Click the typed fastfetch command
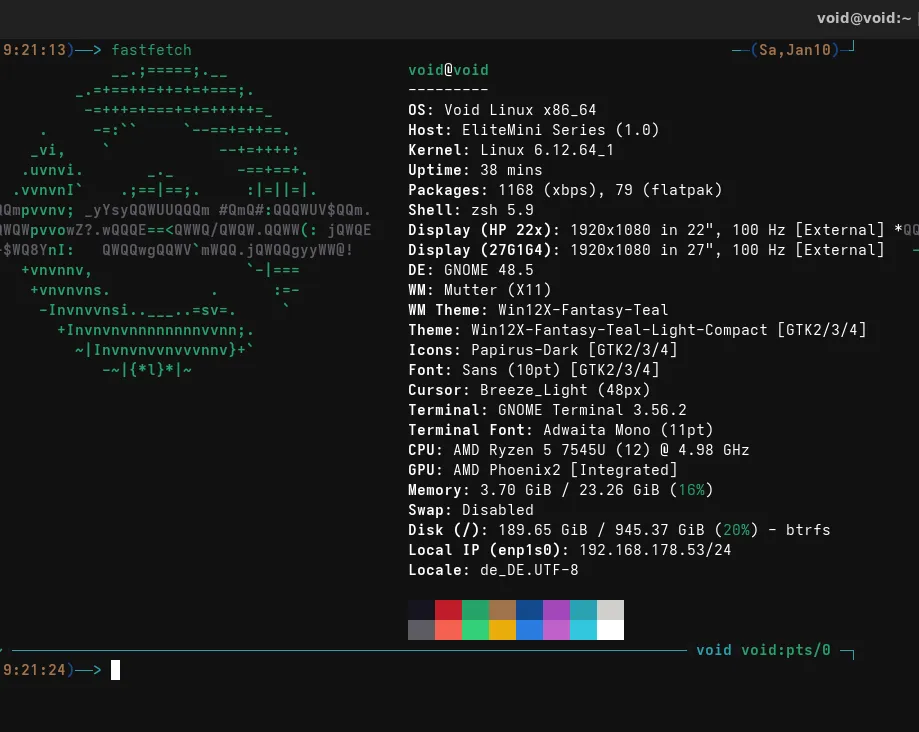The width and height of the screenshot is (919, 732). click(x=151, y=50)
